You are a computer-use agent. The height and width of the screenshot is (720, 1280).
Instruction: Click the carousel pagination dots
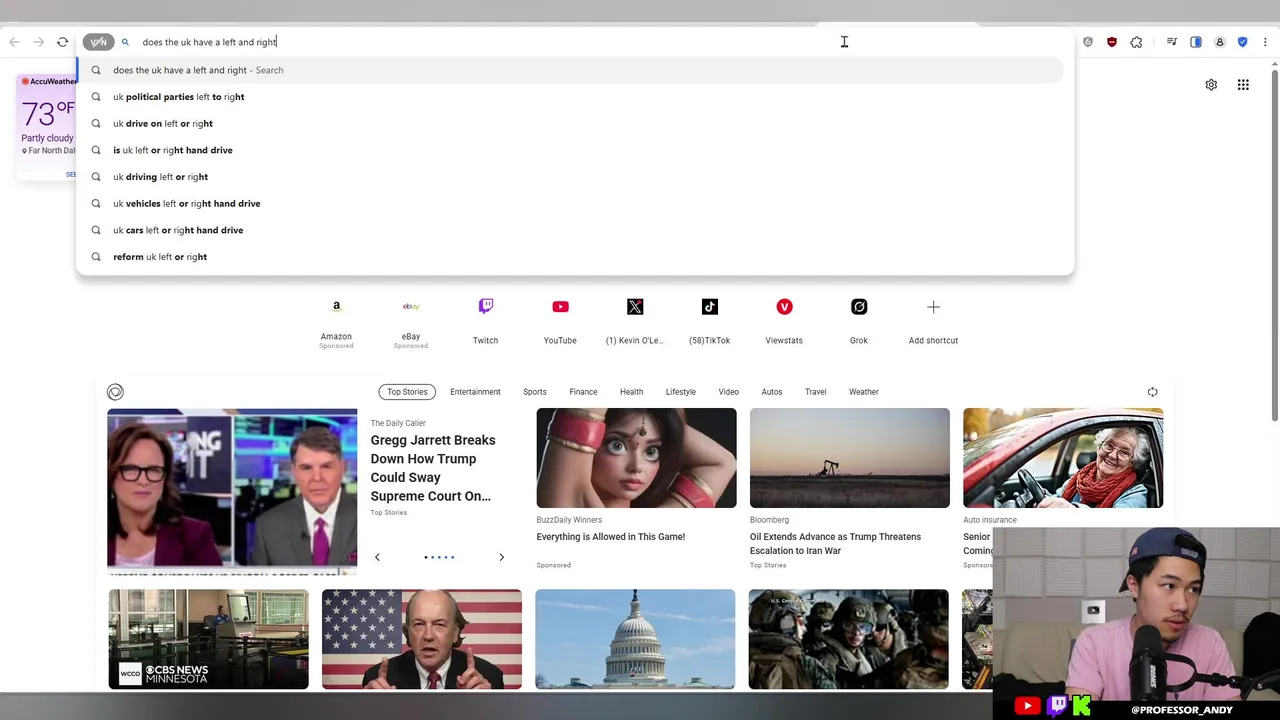point(439,557)
